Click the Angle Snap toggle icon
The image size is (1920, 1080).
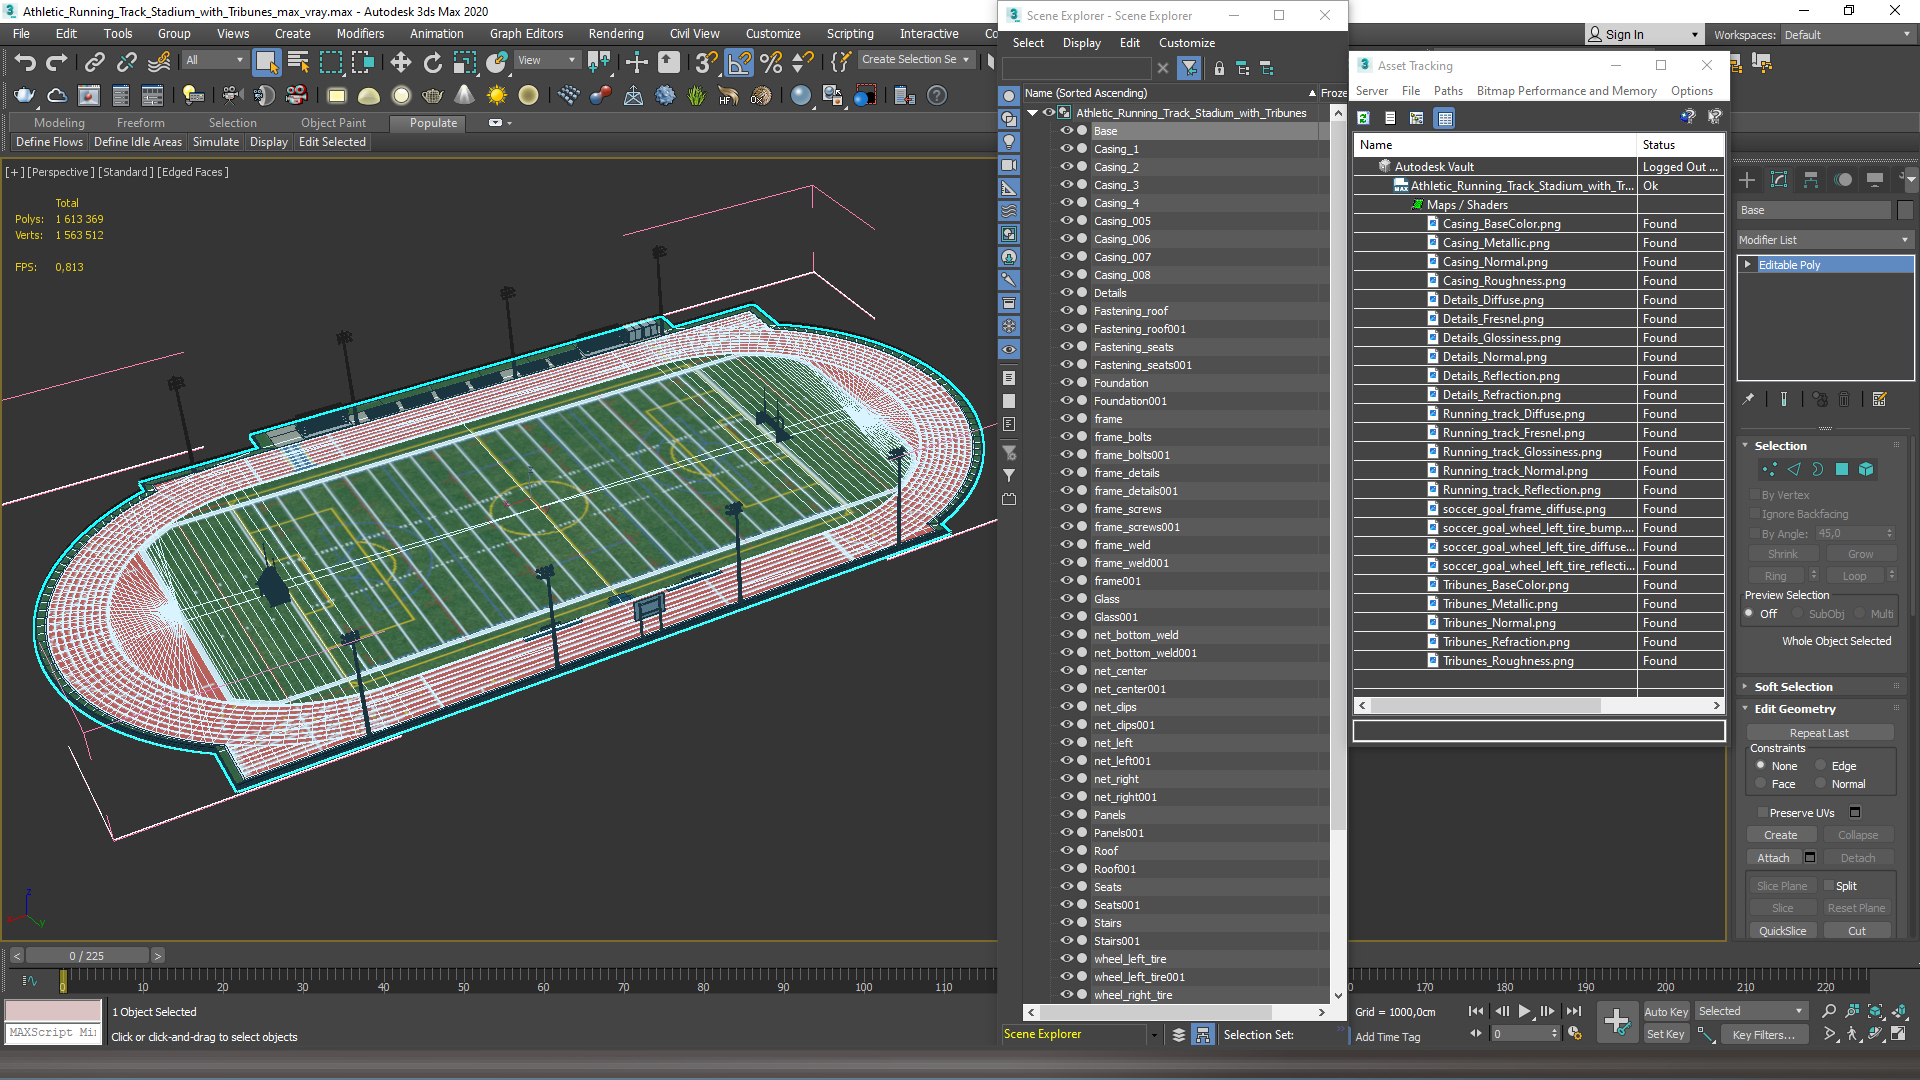click(738, 62)
